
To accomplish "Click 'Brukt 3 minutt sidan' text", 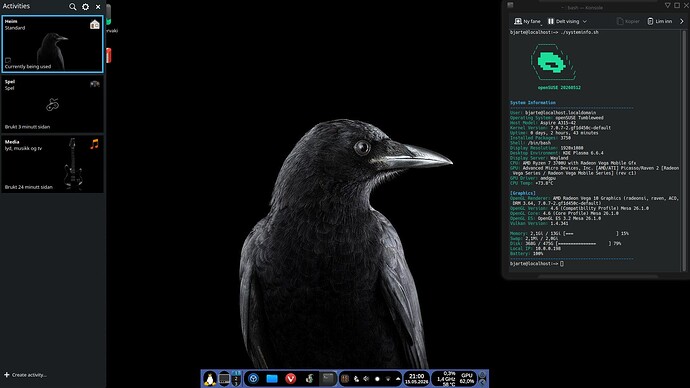I will pos(27,127).
